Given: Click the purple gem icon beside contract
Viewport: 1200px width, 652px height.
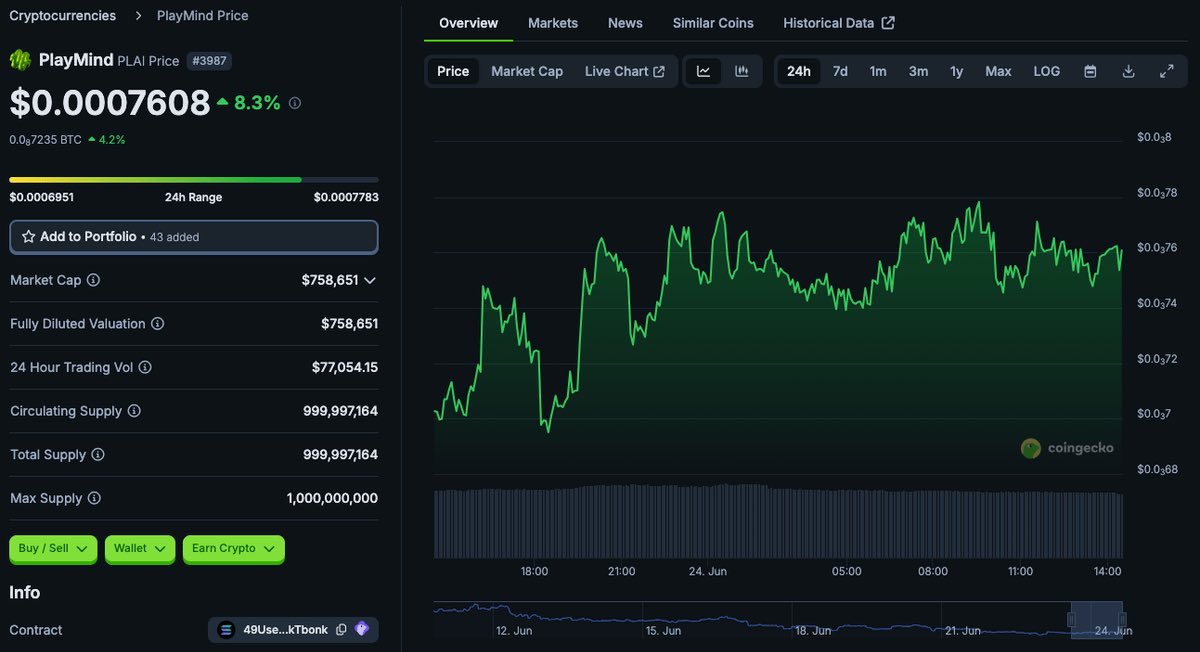Looking at the screenshot, I should (362, 630).
